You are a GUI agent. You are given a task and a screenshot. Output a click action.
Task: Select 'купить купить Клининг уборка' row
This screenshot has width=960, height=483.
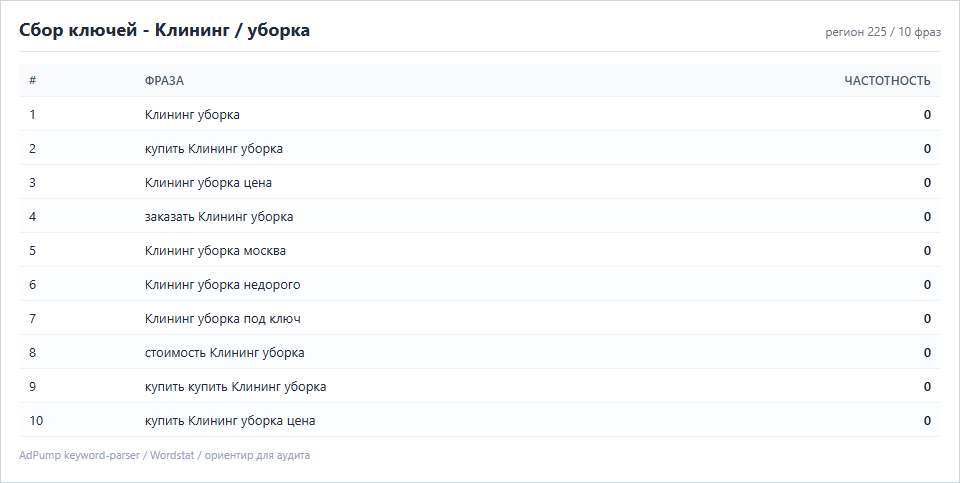tap(479, 386)
